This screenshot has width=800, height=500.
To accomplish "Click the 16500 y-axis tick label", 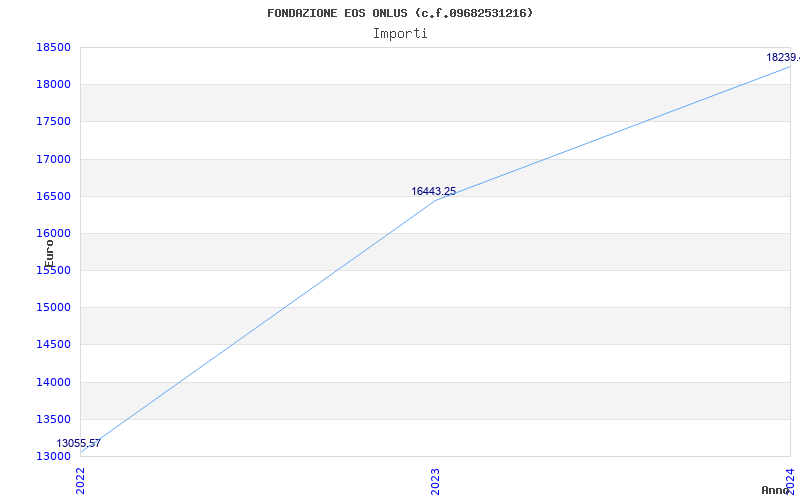I will click(53, 196).
